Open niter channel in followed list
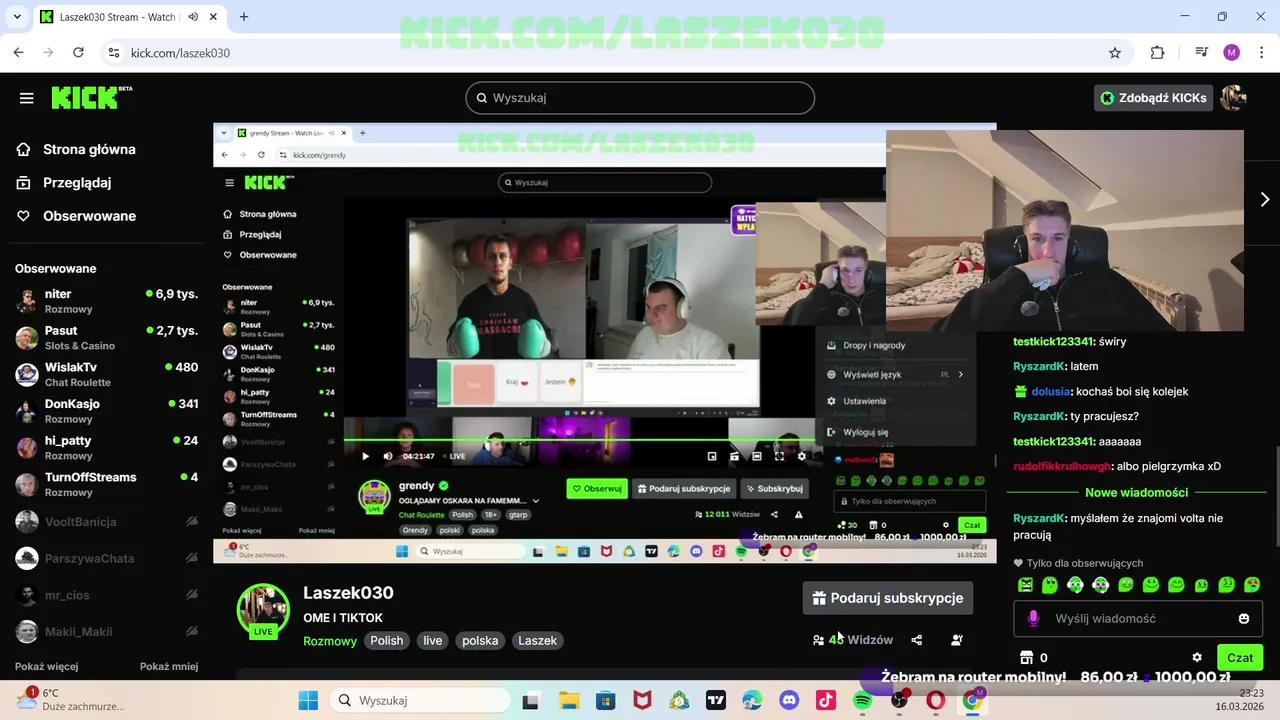This screenshot has width=1280, height=720. click(105, 301)
